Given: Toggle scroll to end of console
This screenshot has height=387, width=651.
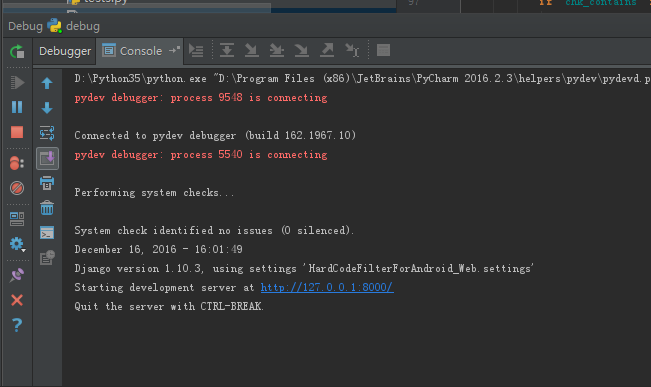Looking at the screenshot, I should click(47, 158).
